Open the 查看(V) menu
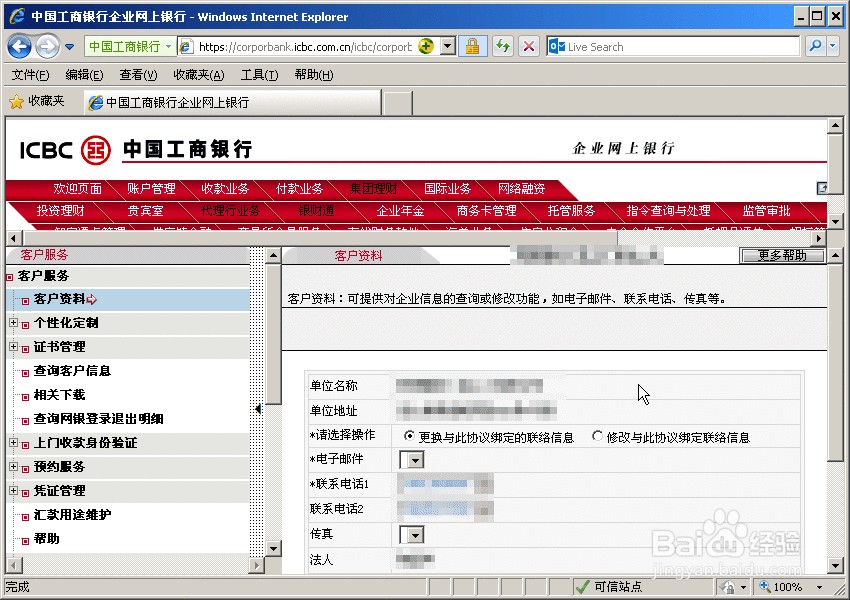This screenshot has height=600, width=850. click(138, 75)
